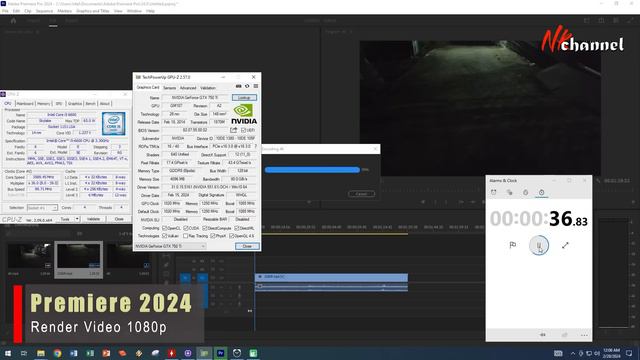
Task: Click the Tools button in CPU-Z
Action: [x=65, y=219]
